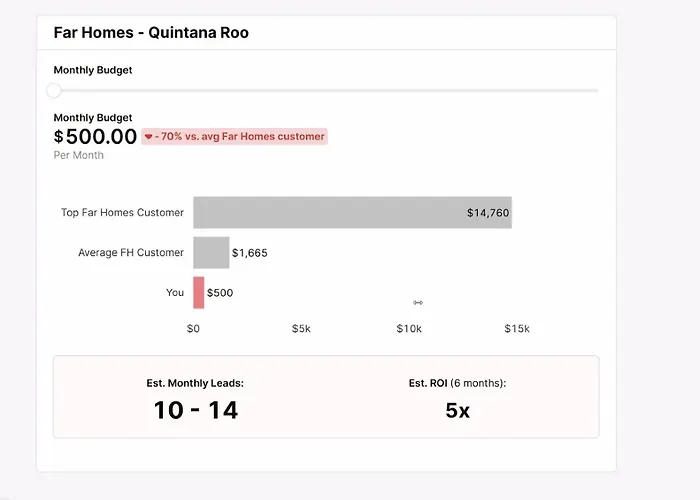Click the far right end of slider track
The image size is (700, 500).
(596, 90)
